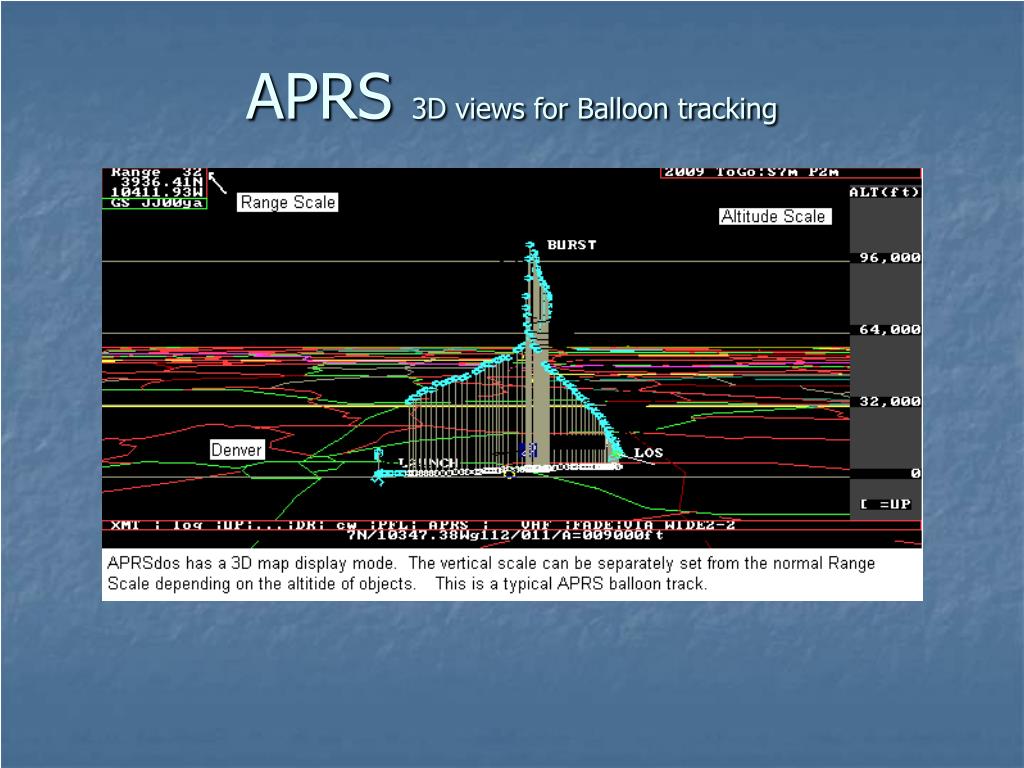The width and height of the screenshot is (1024, 768).
Task: Click the 'GS JJ00ya' grid square box
Action: pyautogui.click(x=155, y=203)
